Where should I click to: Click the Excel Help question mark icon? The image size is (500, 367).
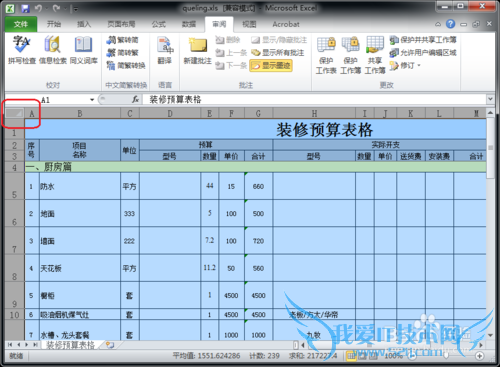point(450,24)
